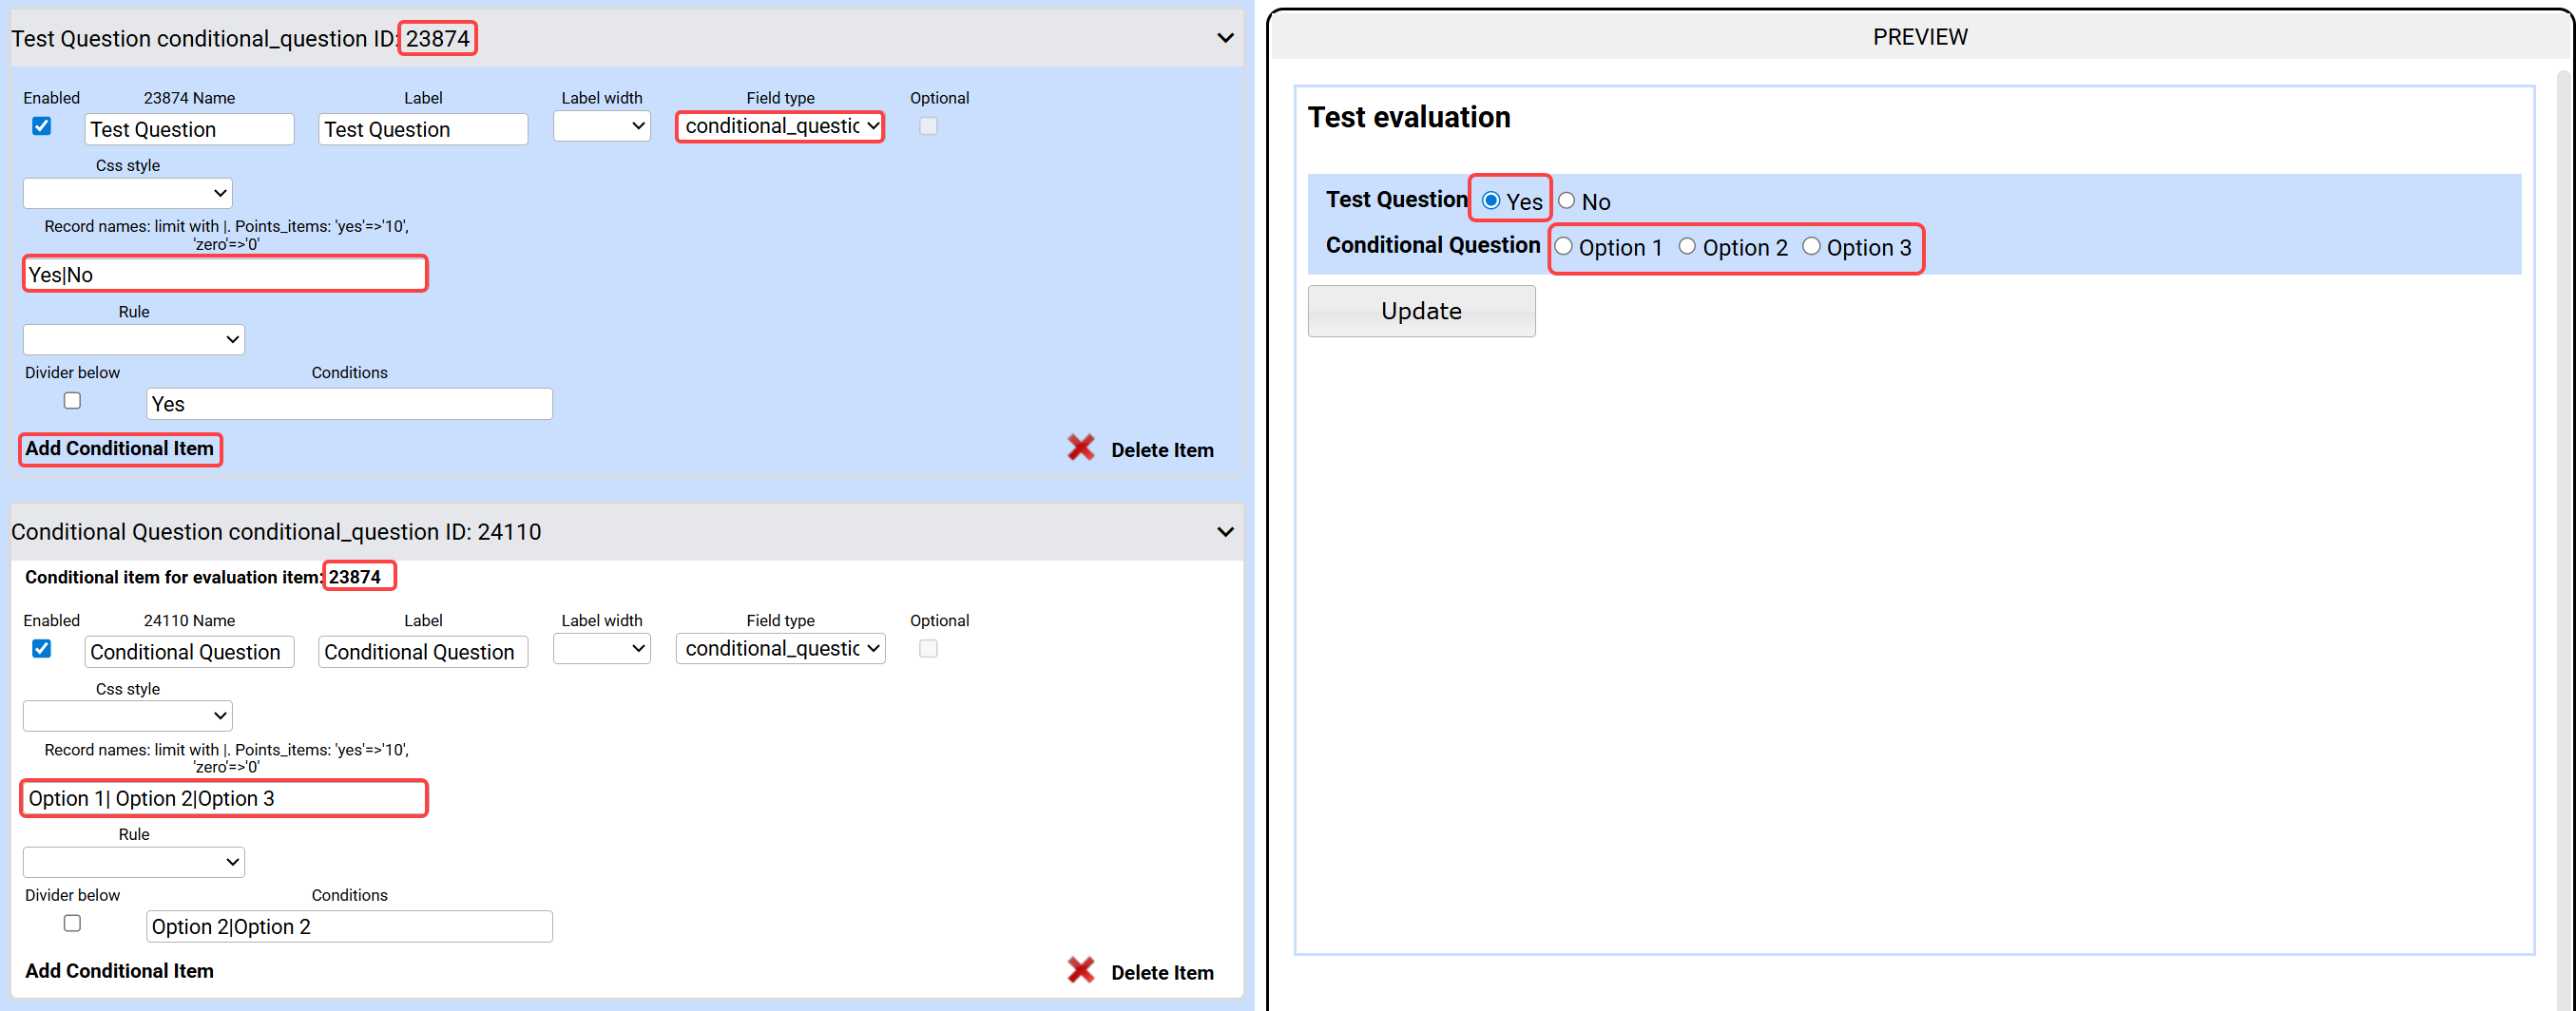Viewport: 2576px width, 1011px height.
Task: Open Css style dropdown for Conditional Question
Action: click(x=128, y=716)
